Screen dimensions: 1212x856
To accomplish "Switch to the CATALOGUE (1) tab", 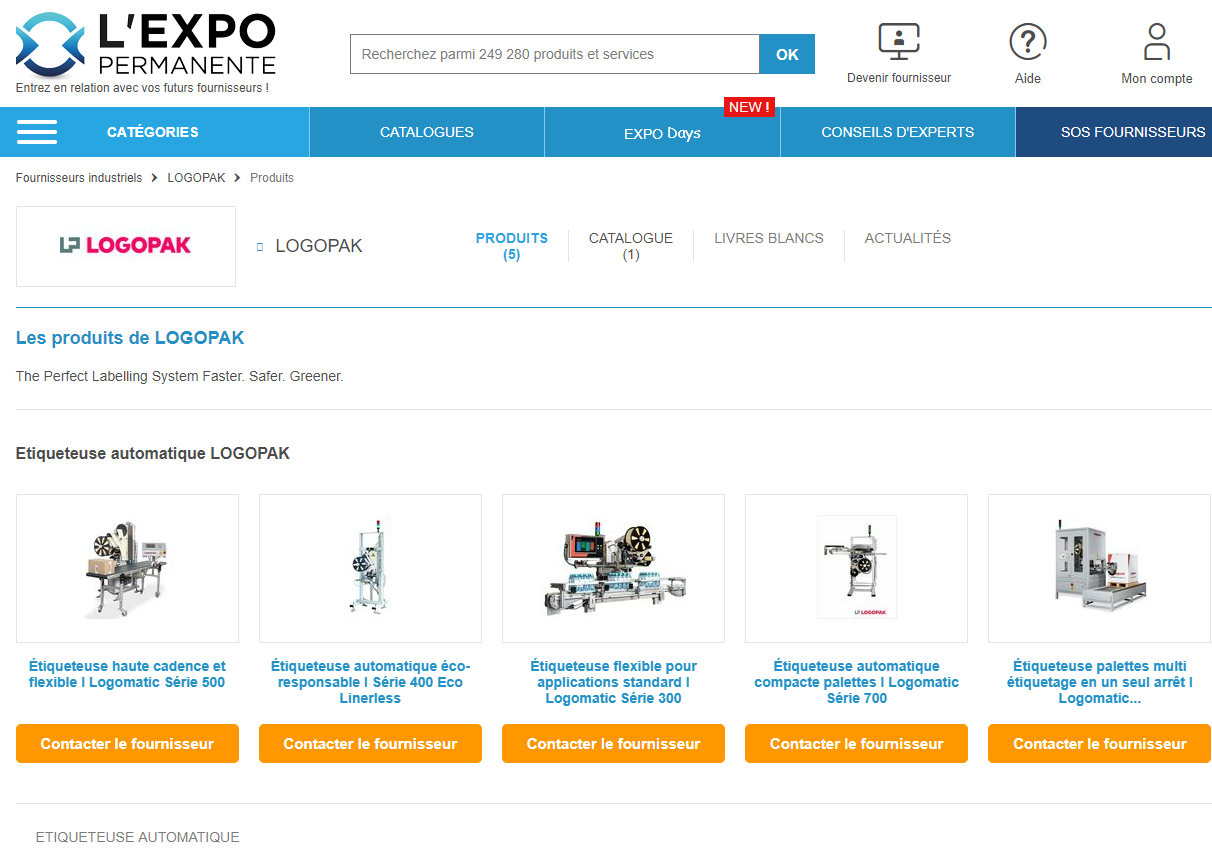I will (x=631, y=246).
